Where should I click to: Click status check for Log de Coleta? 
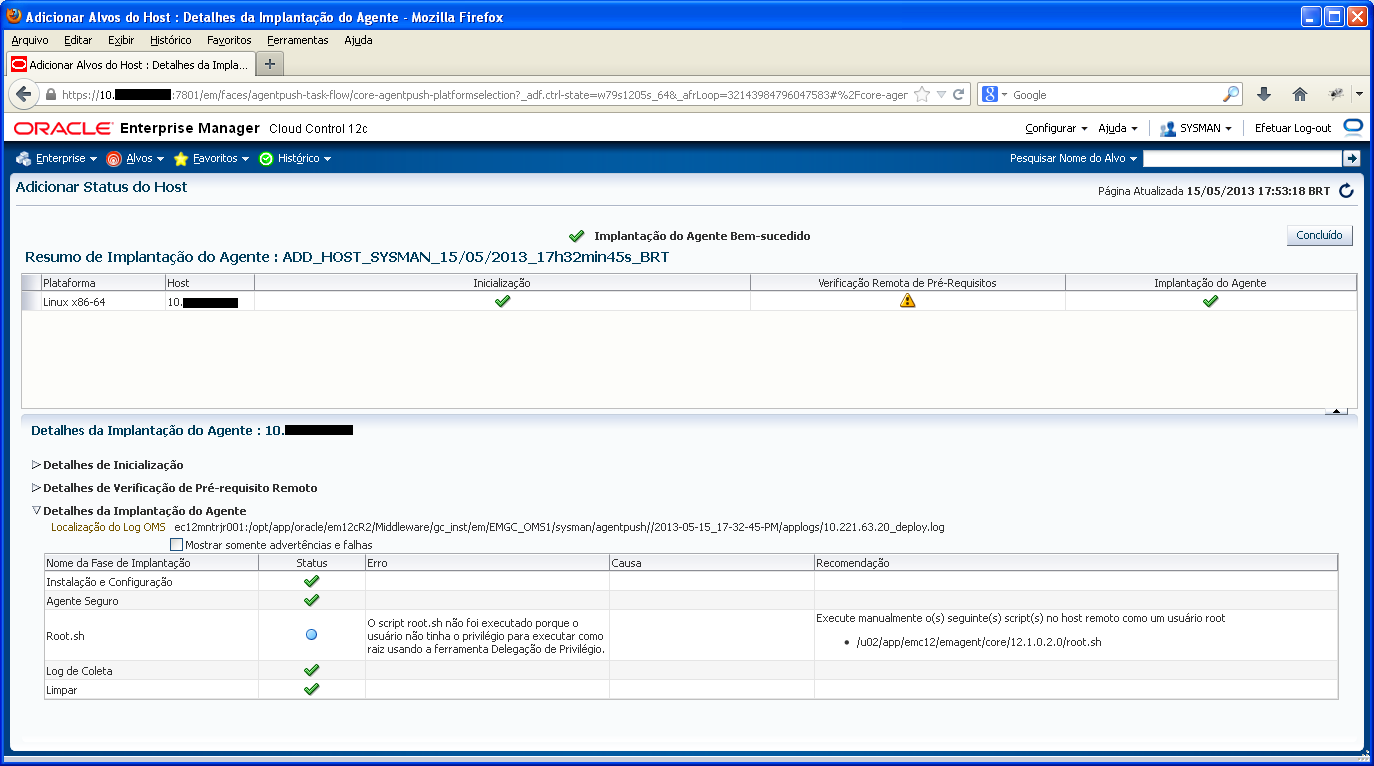[311, 670]
